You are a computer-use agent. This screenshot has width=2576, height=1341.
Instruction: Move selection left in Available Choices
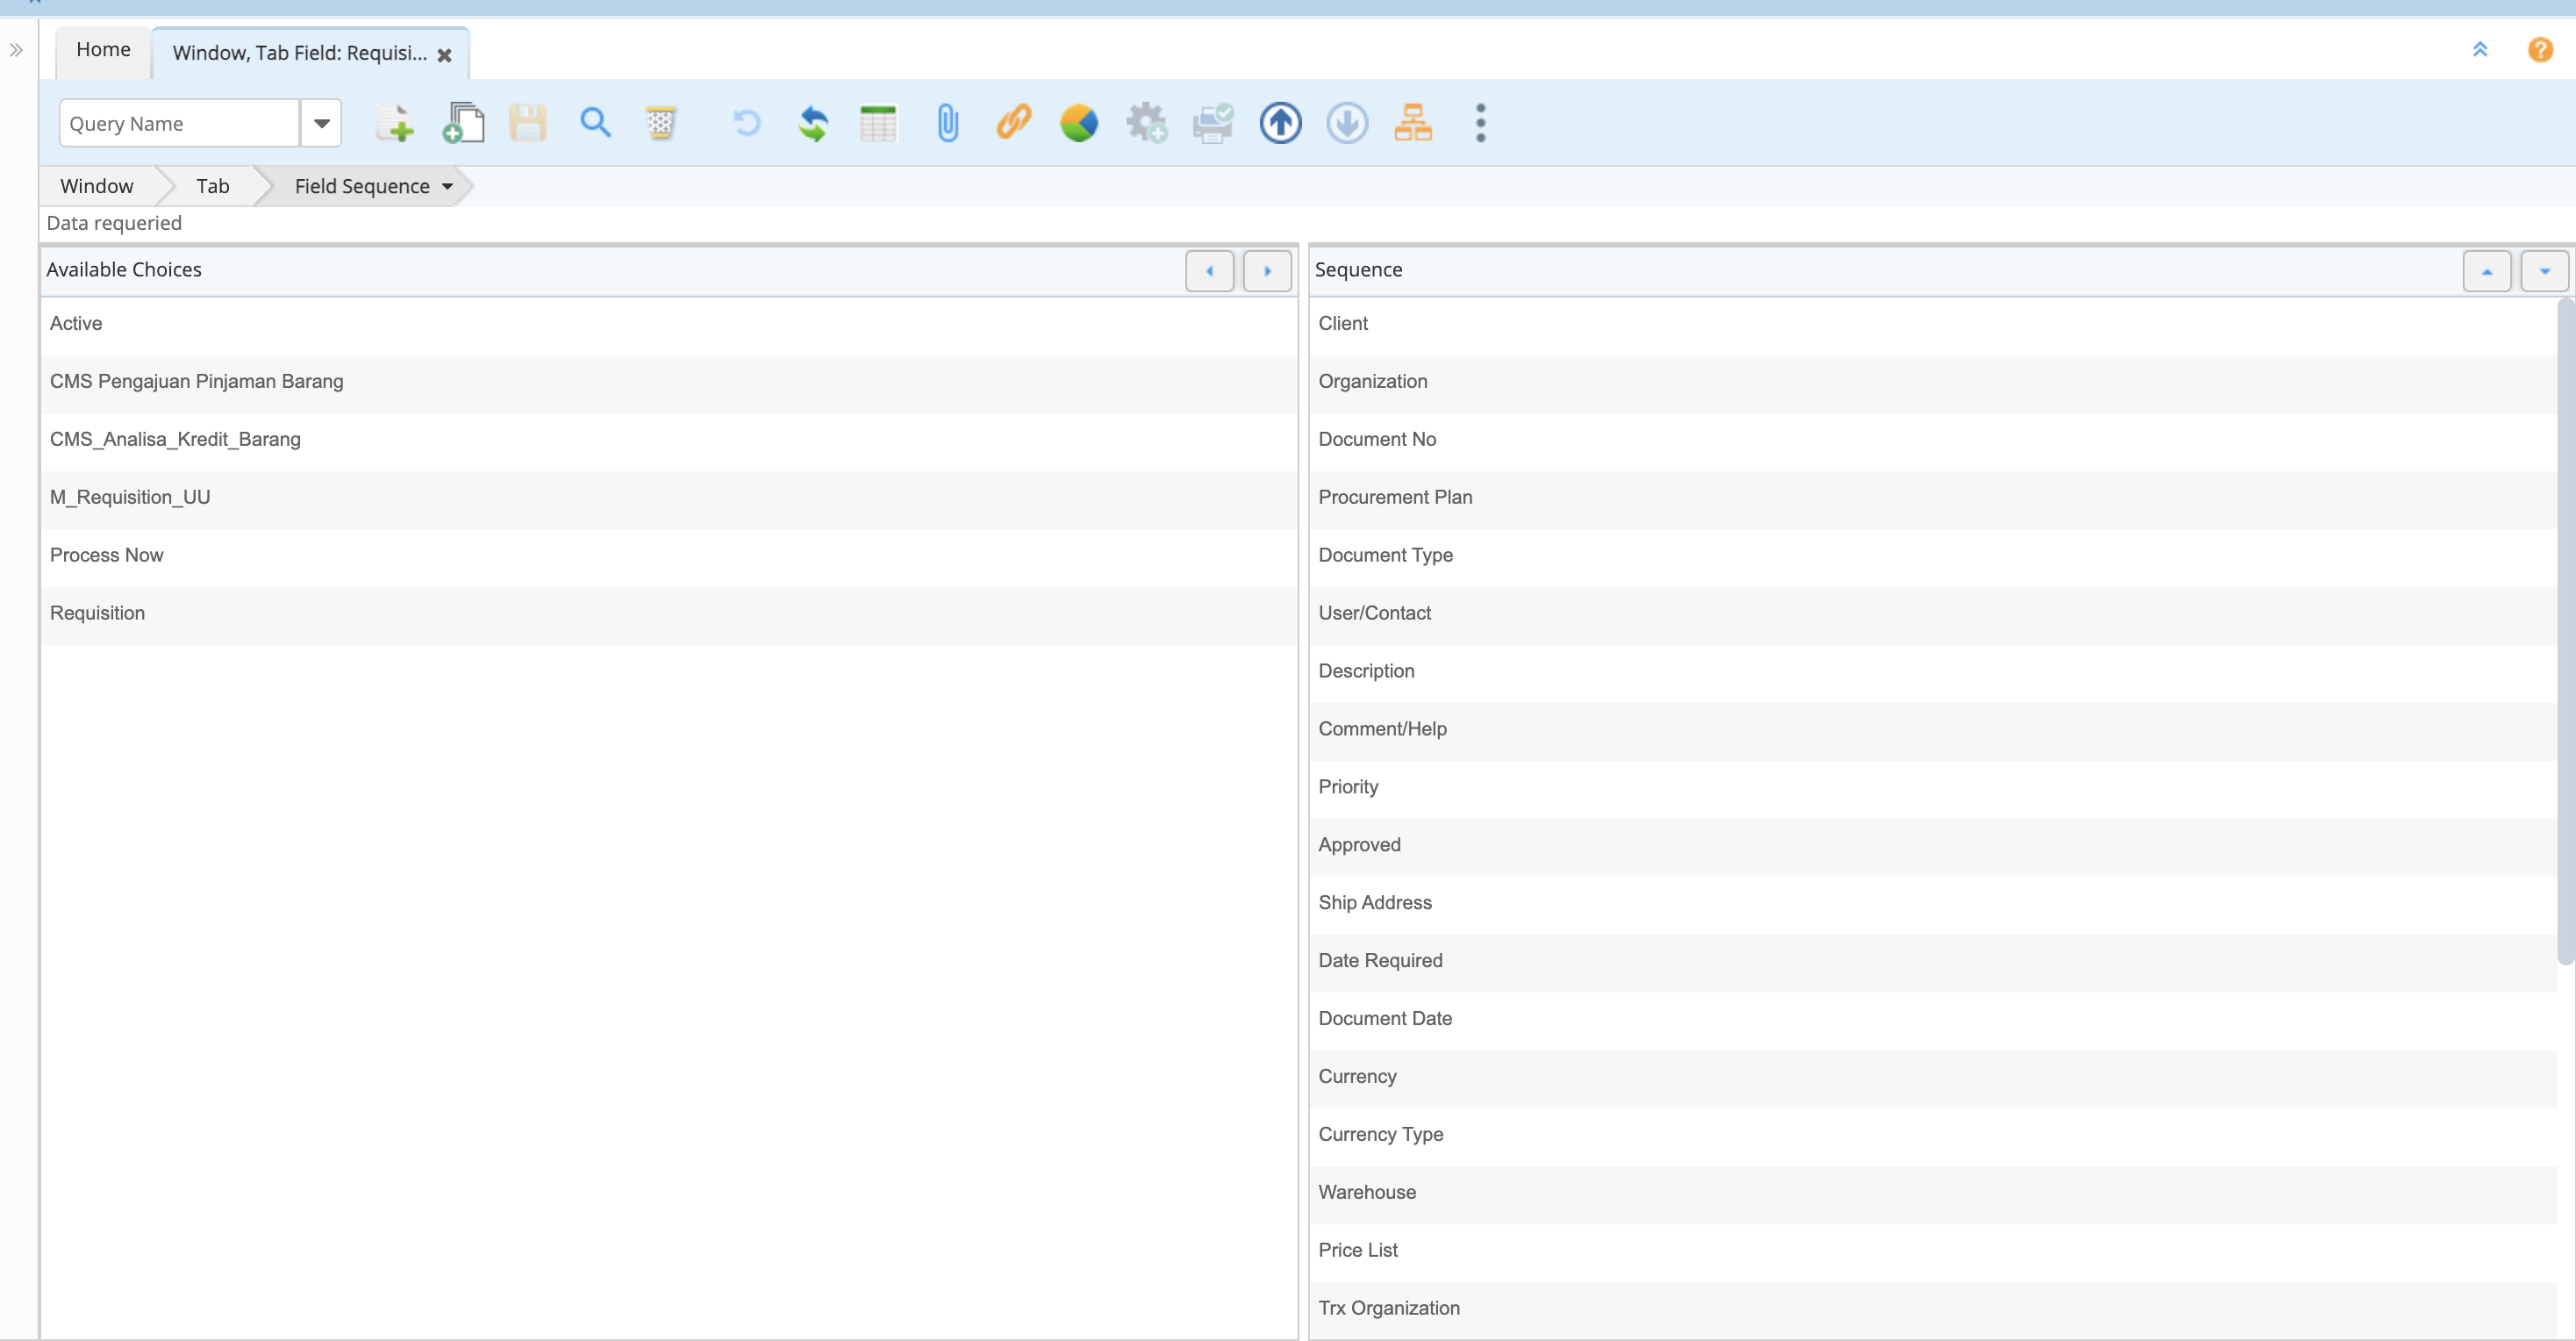[1209, 271]
